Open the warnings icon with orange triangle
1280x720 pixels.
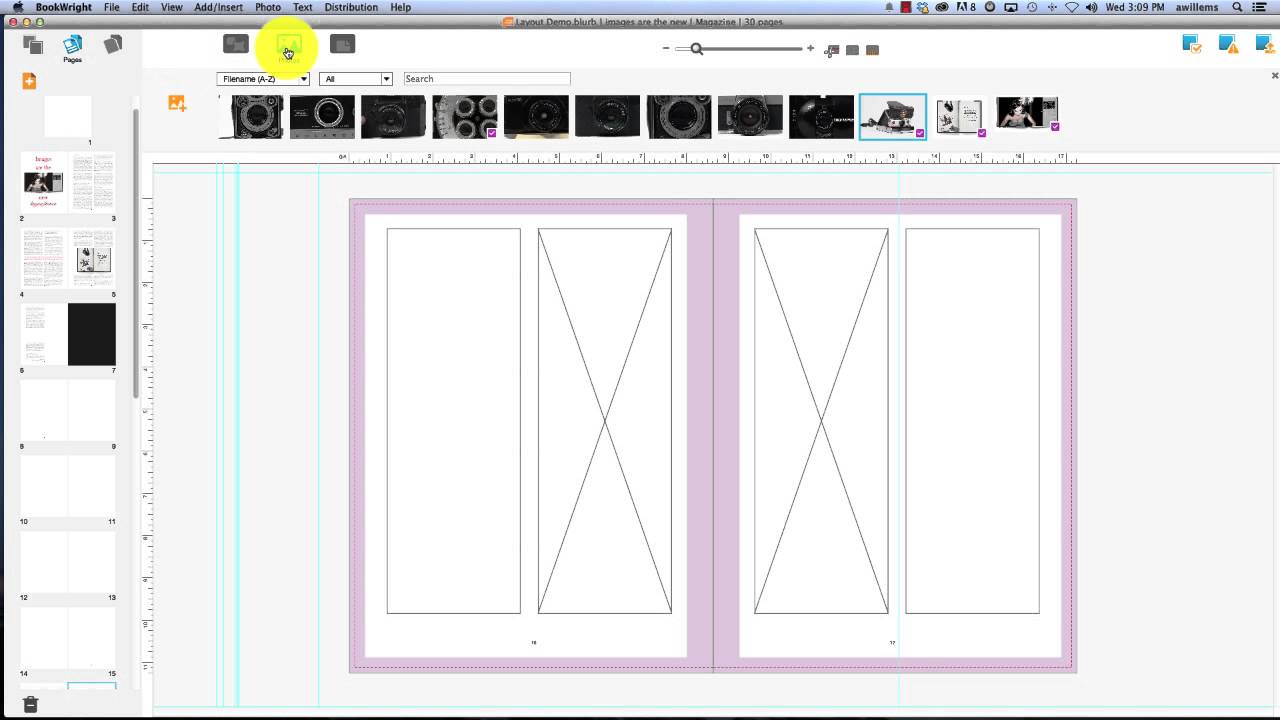point(1229,43)
